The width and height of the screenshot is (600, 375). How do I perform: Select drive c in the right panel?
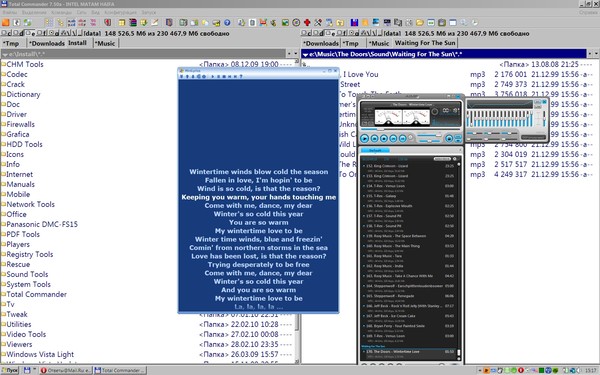(307, 34)
